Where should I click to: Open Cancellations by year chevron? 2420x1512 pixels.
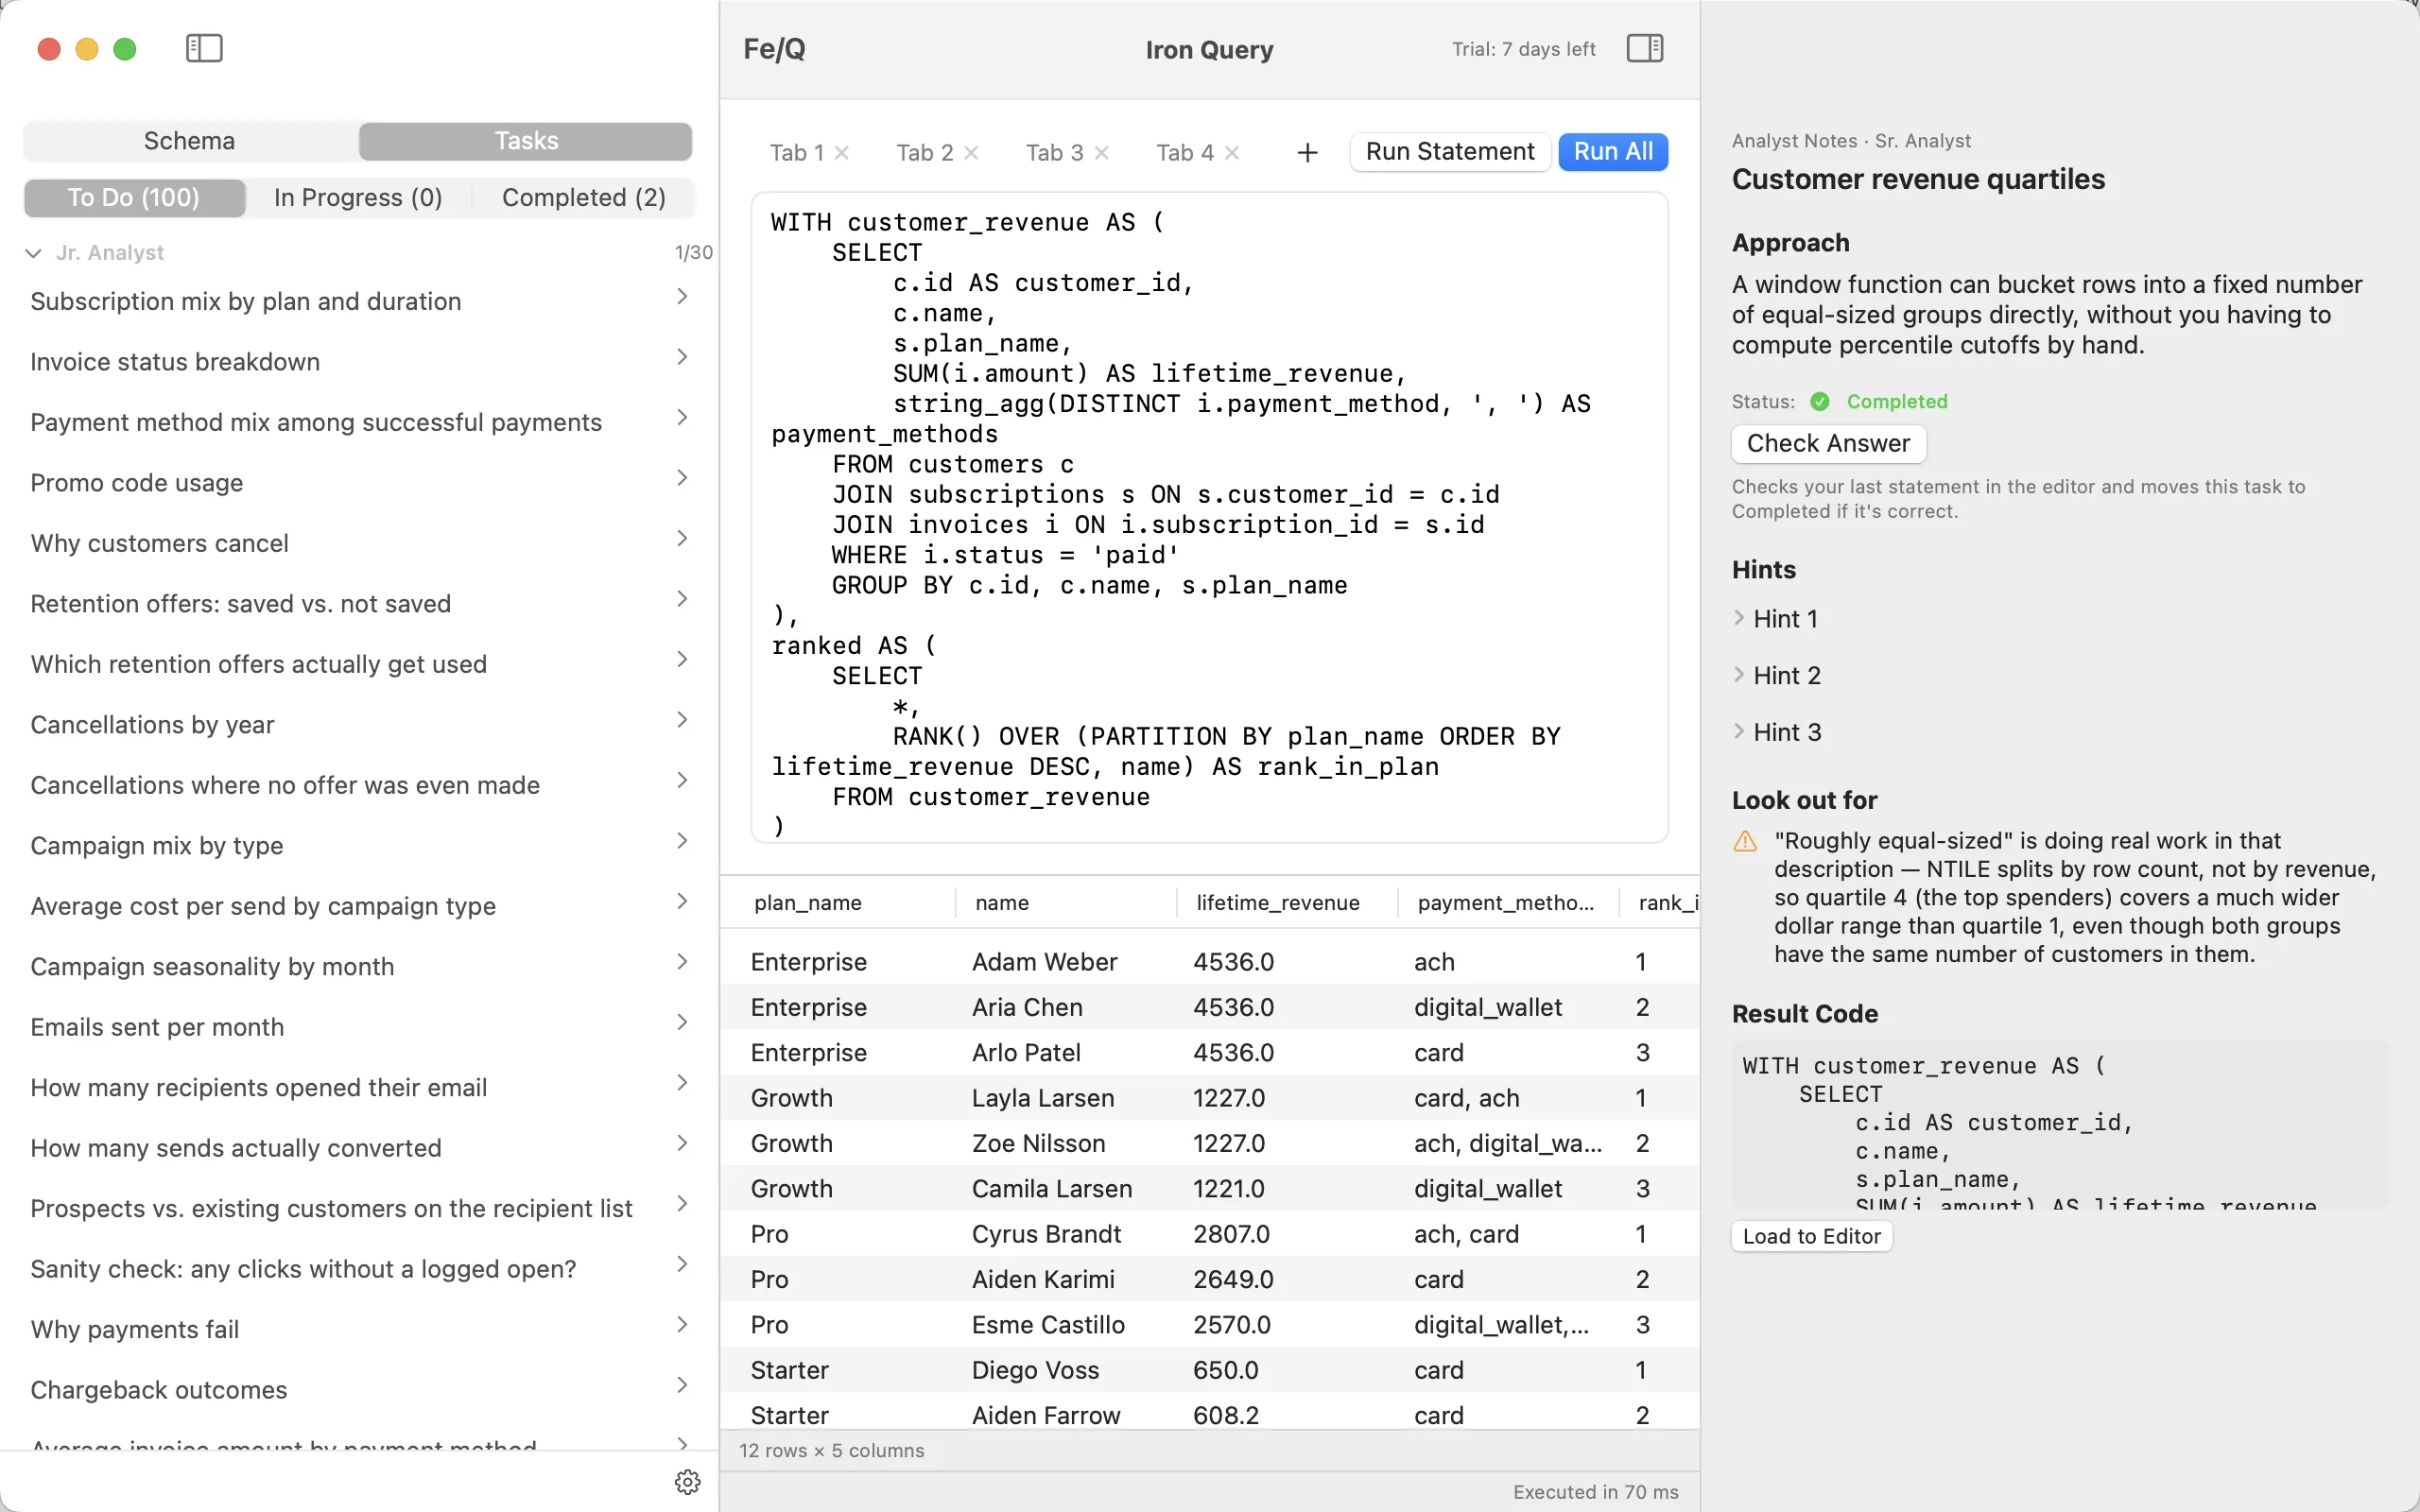pyautogui.click(x=682, y=720)
